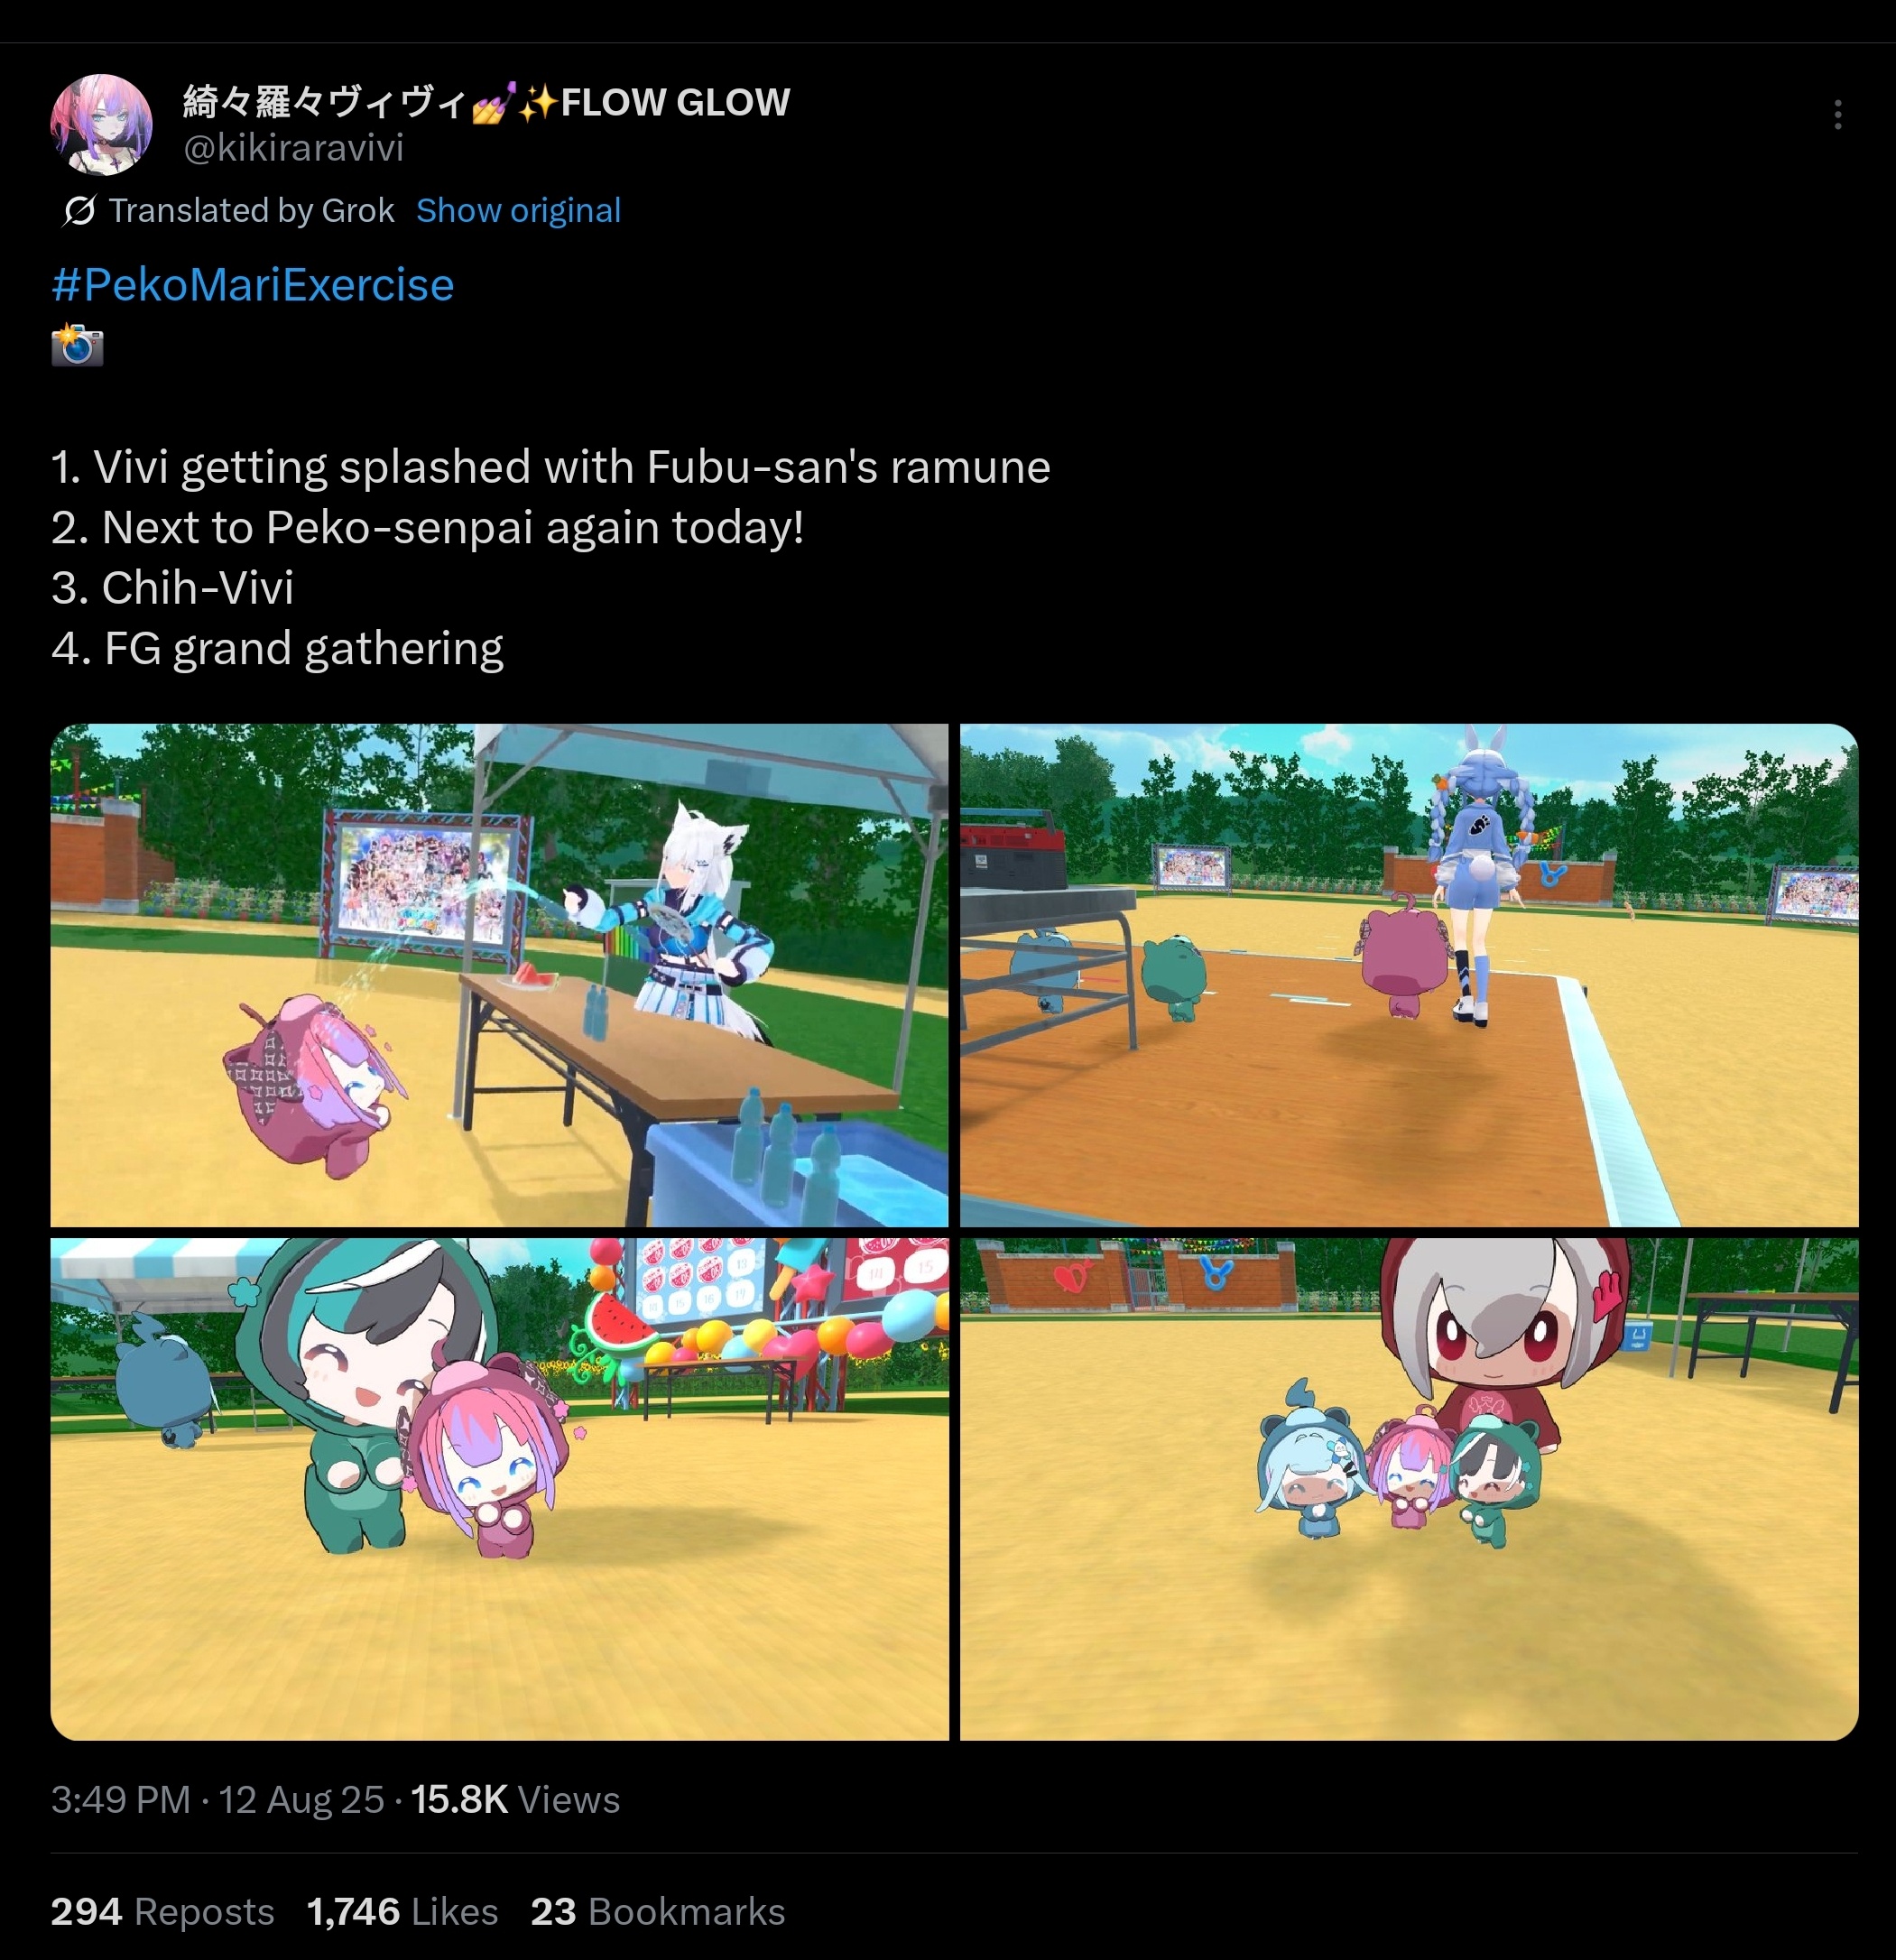Click the Translated by Grok label
The height and width of the screenshot is (1960, 1896).
(x=251, y=211)
